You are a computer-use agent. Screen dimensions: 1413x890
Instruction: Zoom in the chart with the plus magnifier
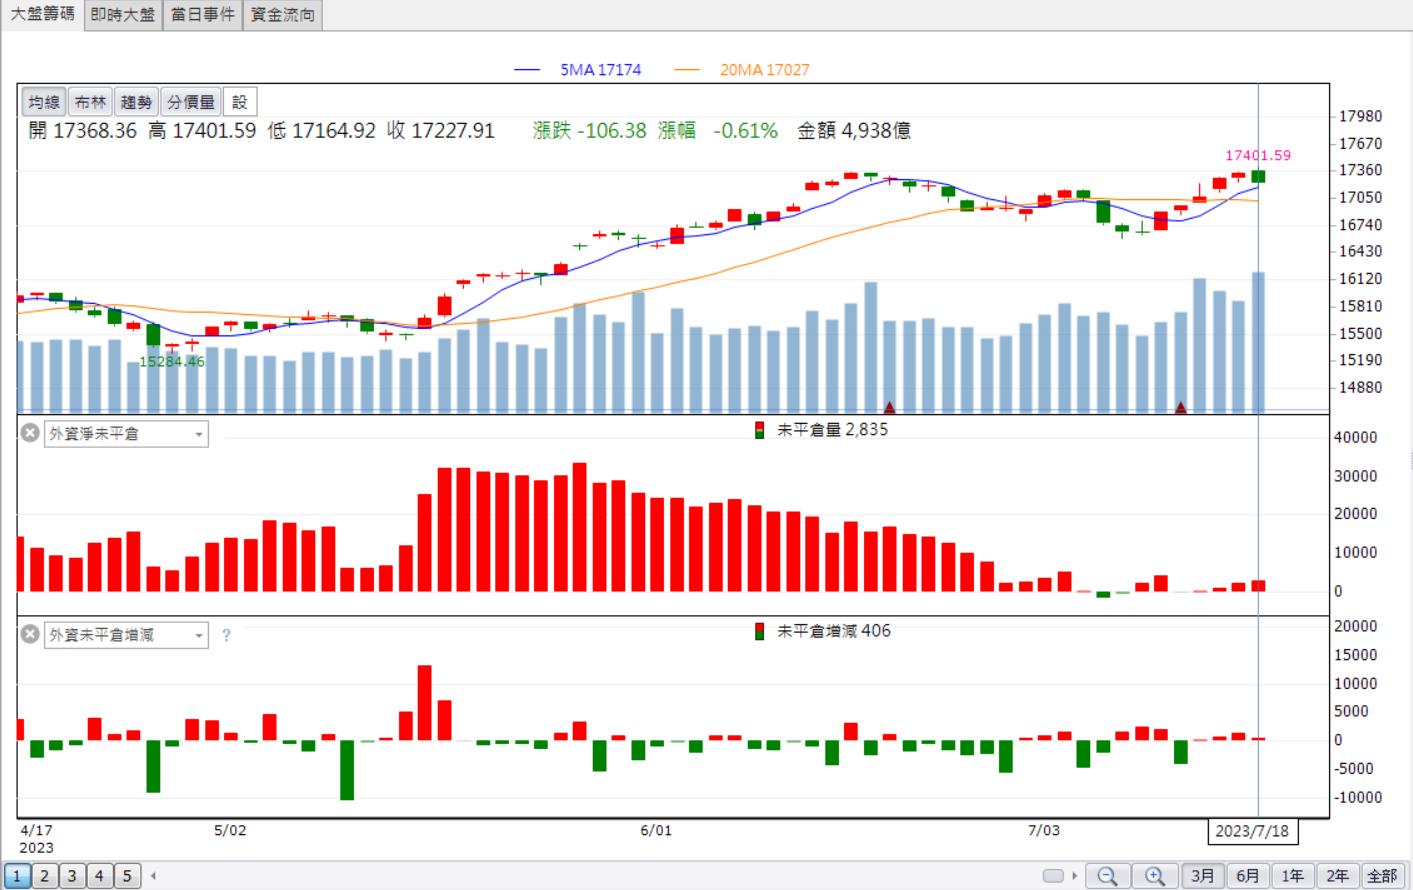point(1154,876)
